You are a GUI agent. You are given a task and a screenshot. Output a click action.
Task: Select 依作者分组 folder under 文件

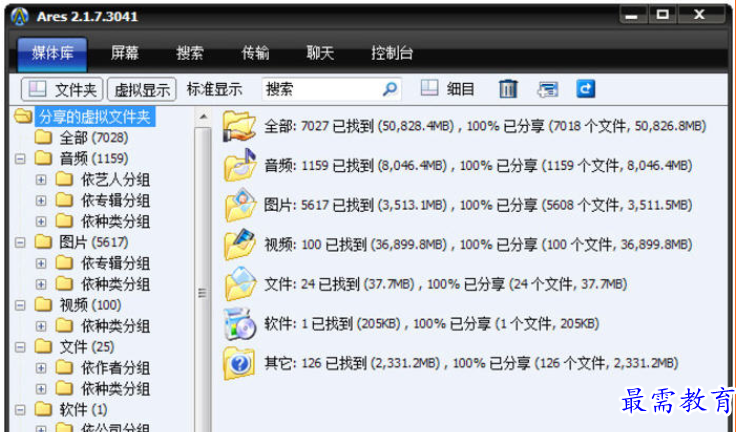click(x=116, y=368)
